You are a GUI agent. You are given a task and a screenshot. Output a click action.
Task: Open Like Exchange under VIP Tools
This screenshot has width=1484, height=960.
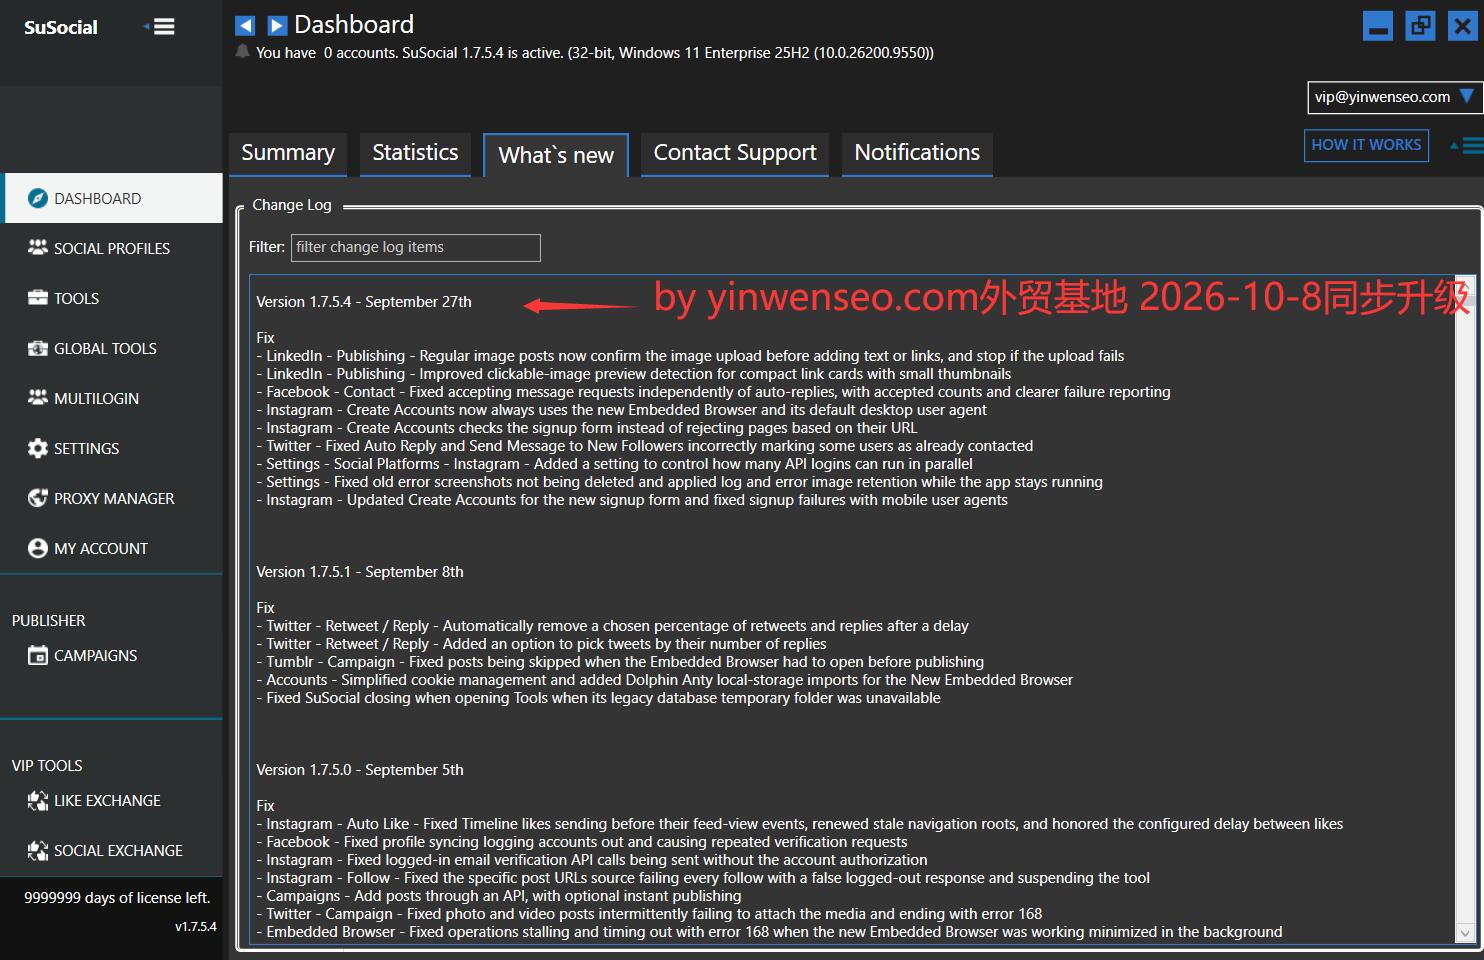(x=112, y=800)
